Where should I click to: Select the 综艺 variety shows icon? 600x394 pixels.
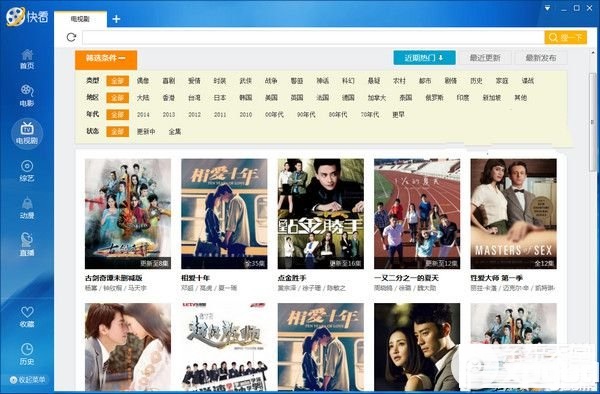coord(27,171)
